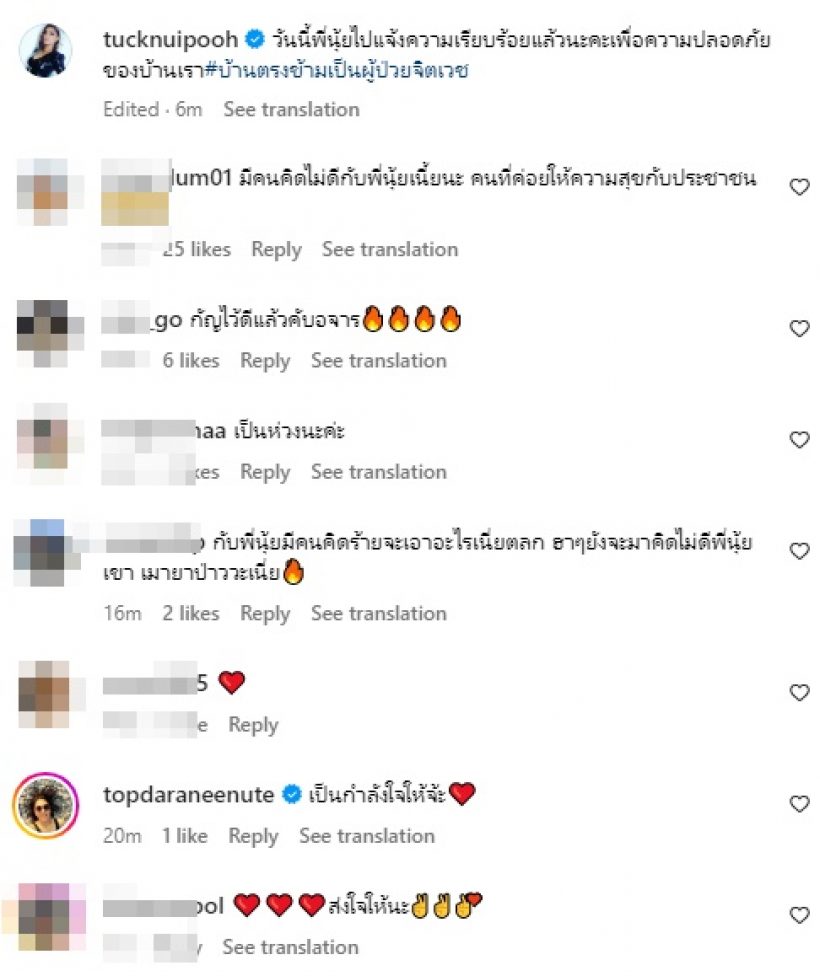This screenshot has width=820, height=976.
Task: Open topdaraneenute's story avatar
Action: (x=45, y=806)
